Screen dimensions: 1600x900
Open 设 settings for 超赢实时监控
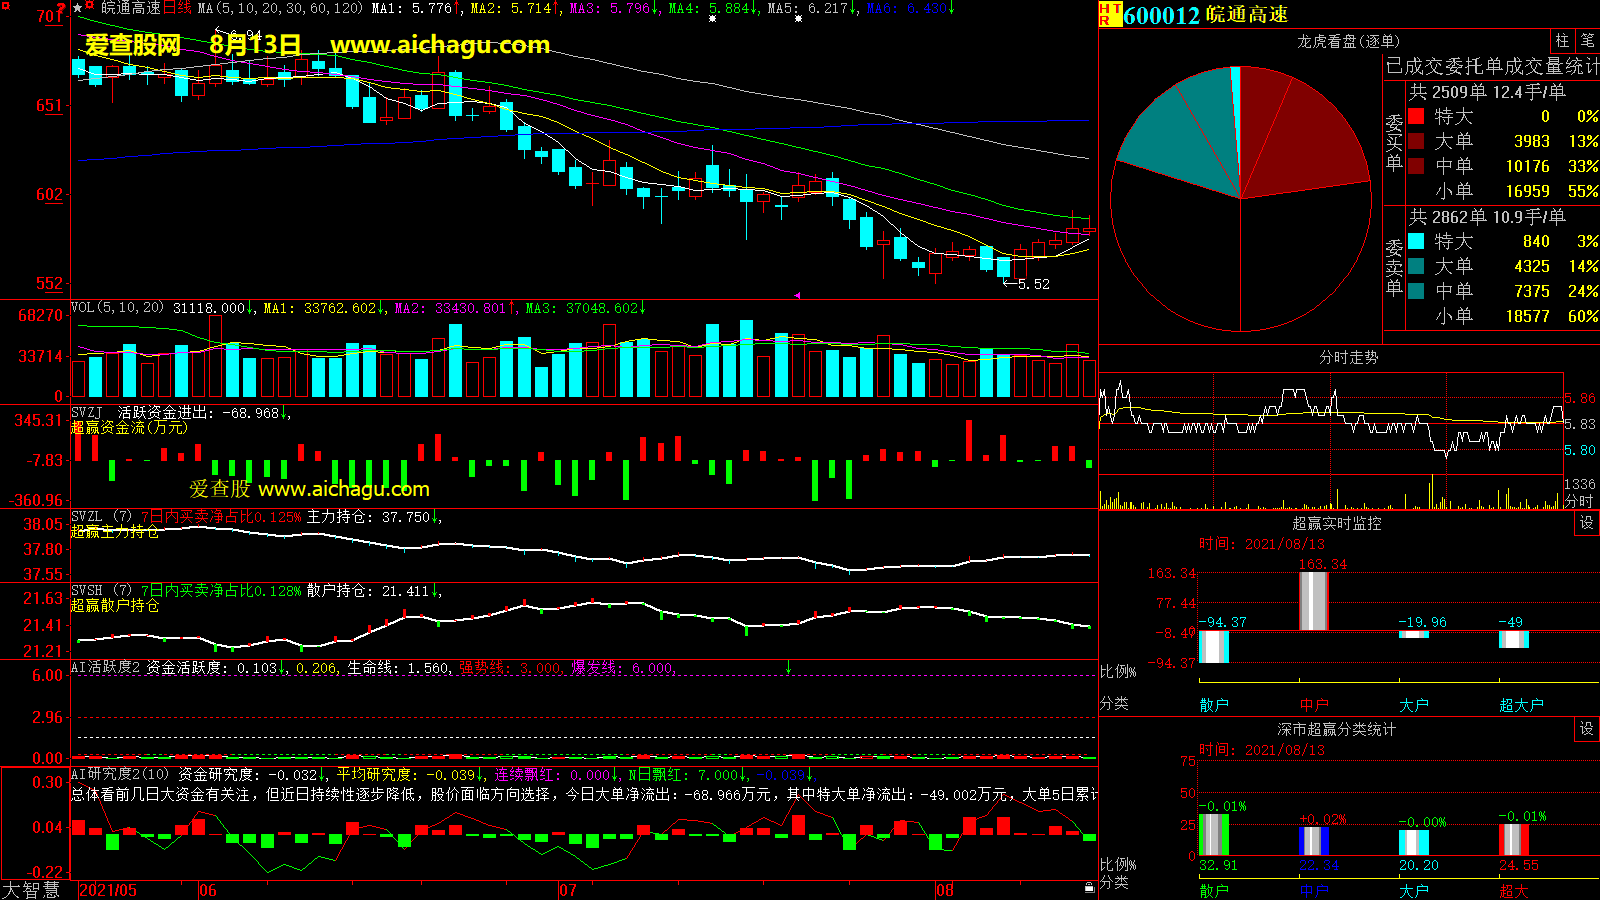[x=1587, y=523]
